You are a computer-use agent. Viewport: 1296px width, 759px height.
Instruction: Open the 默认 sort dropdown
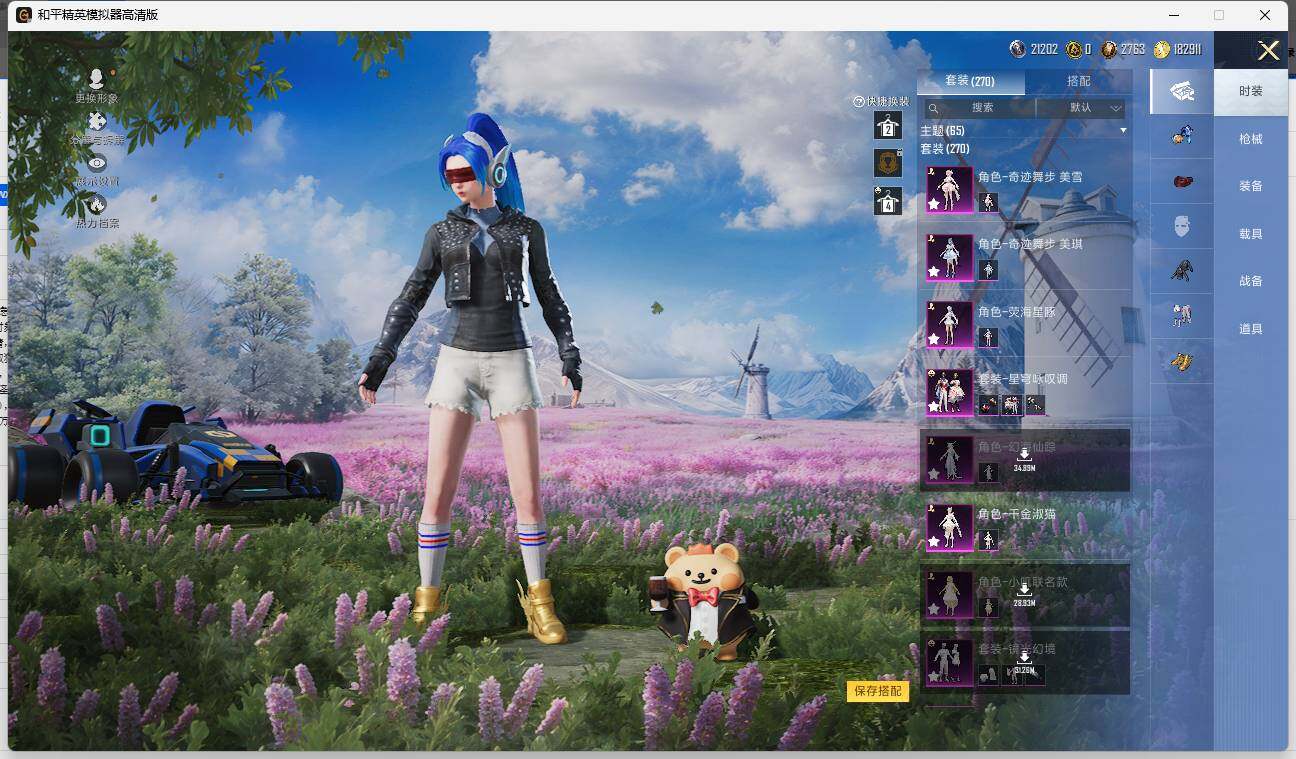point(1082,107)
